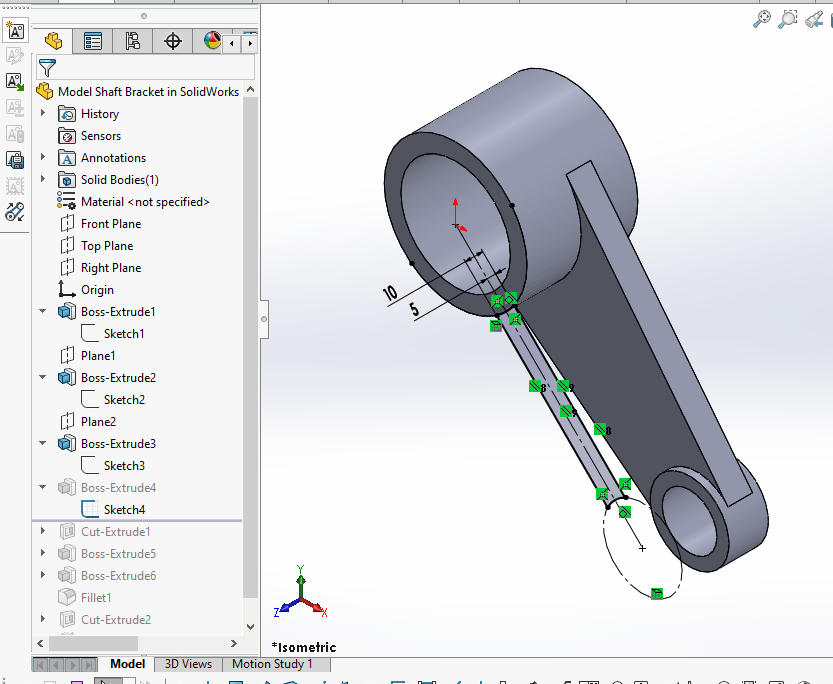Open the ConfigurationManager tab
This screenshot has height=684, width=833.
pos(132,41)
